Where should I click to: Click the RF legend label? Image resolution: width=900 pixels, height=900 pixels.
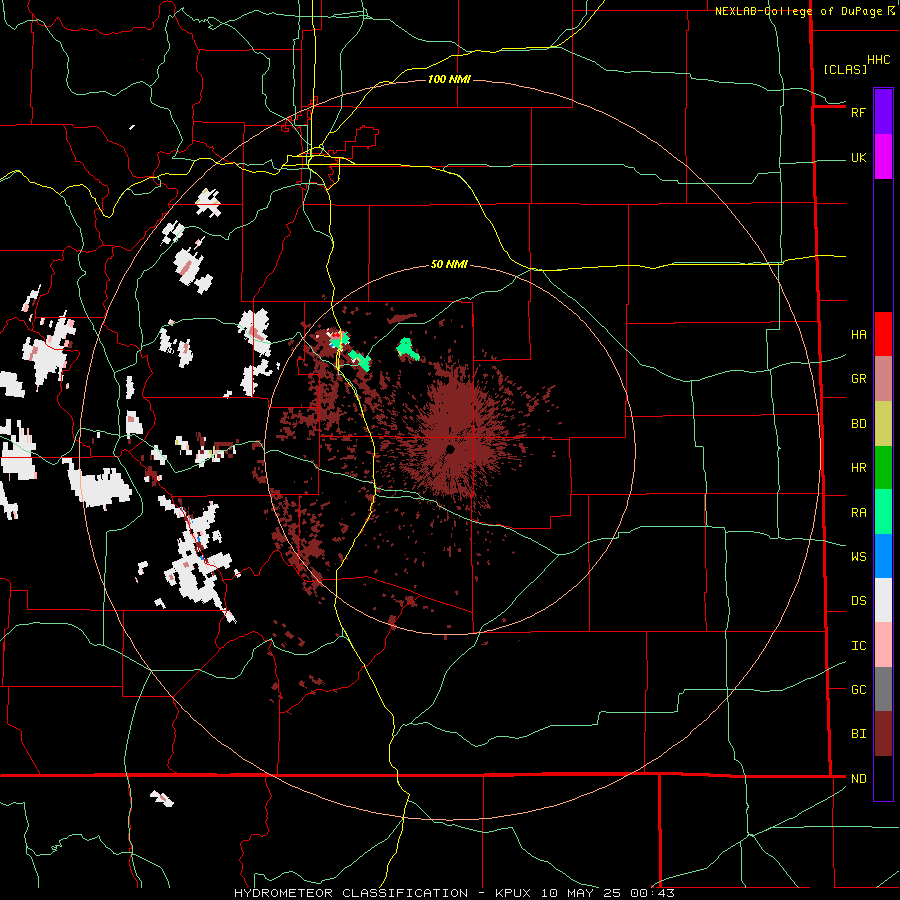[858, 112]
